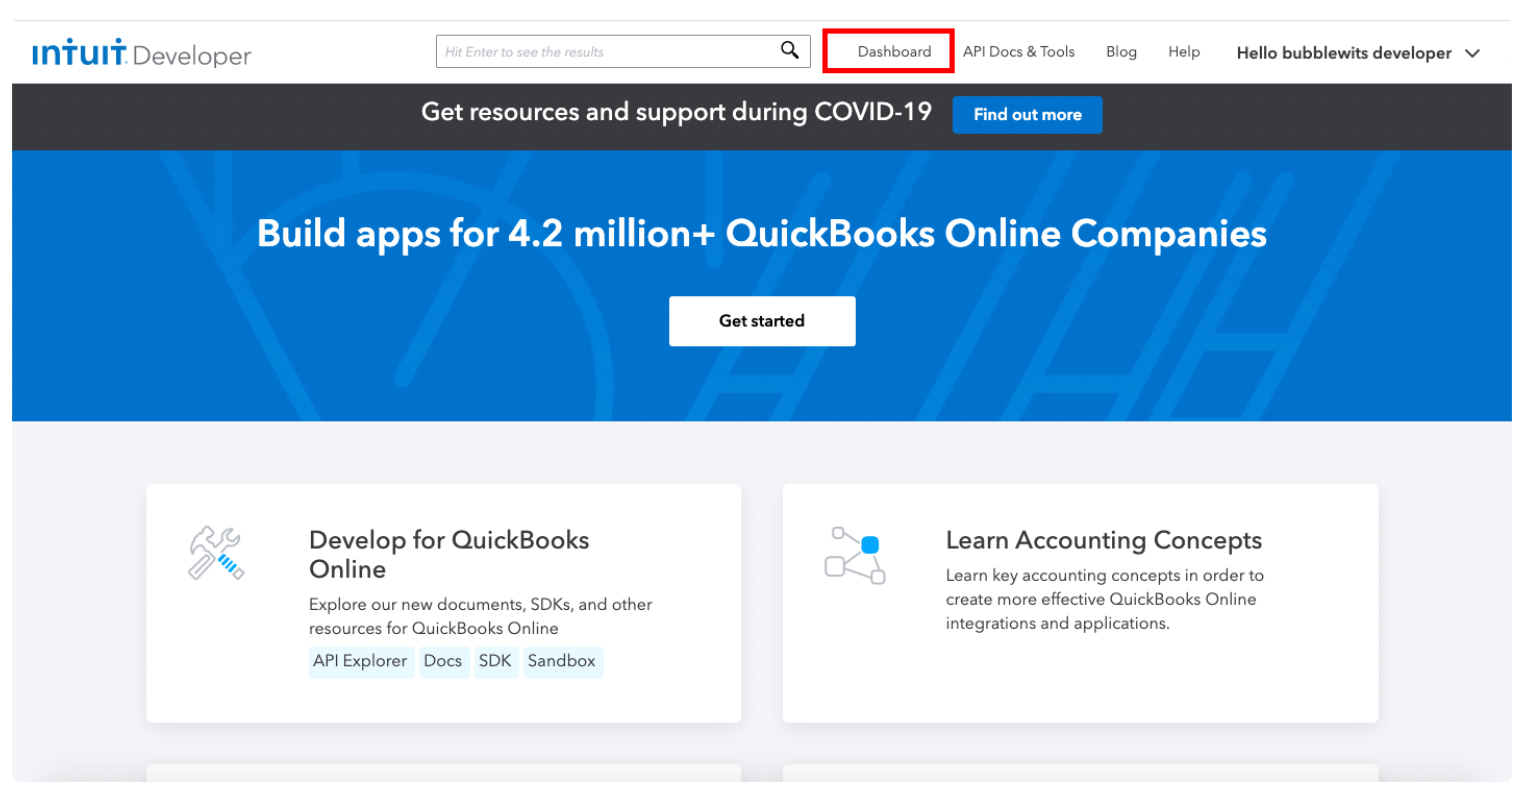Select the Develop for QuickBooks Online heading
Viewport: 1526px width, 794px height.
(449, 554)
